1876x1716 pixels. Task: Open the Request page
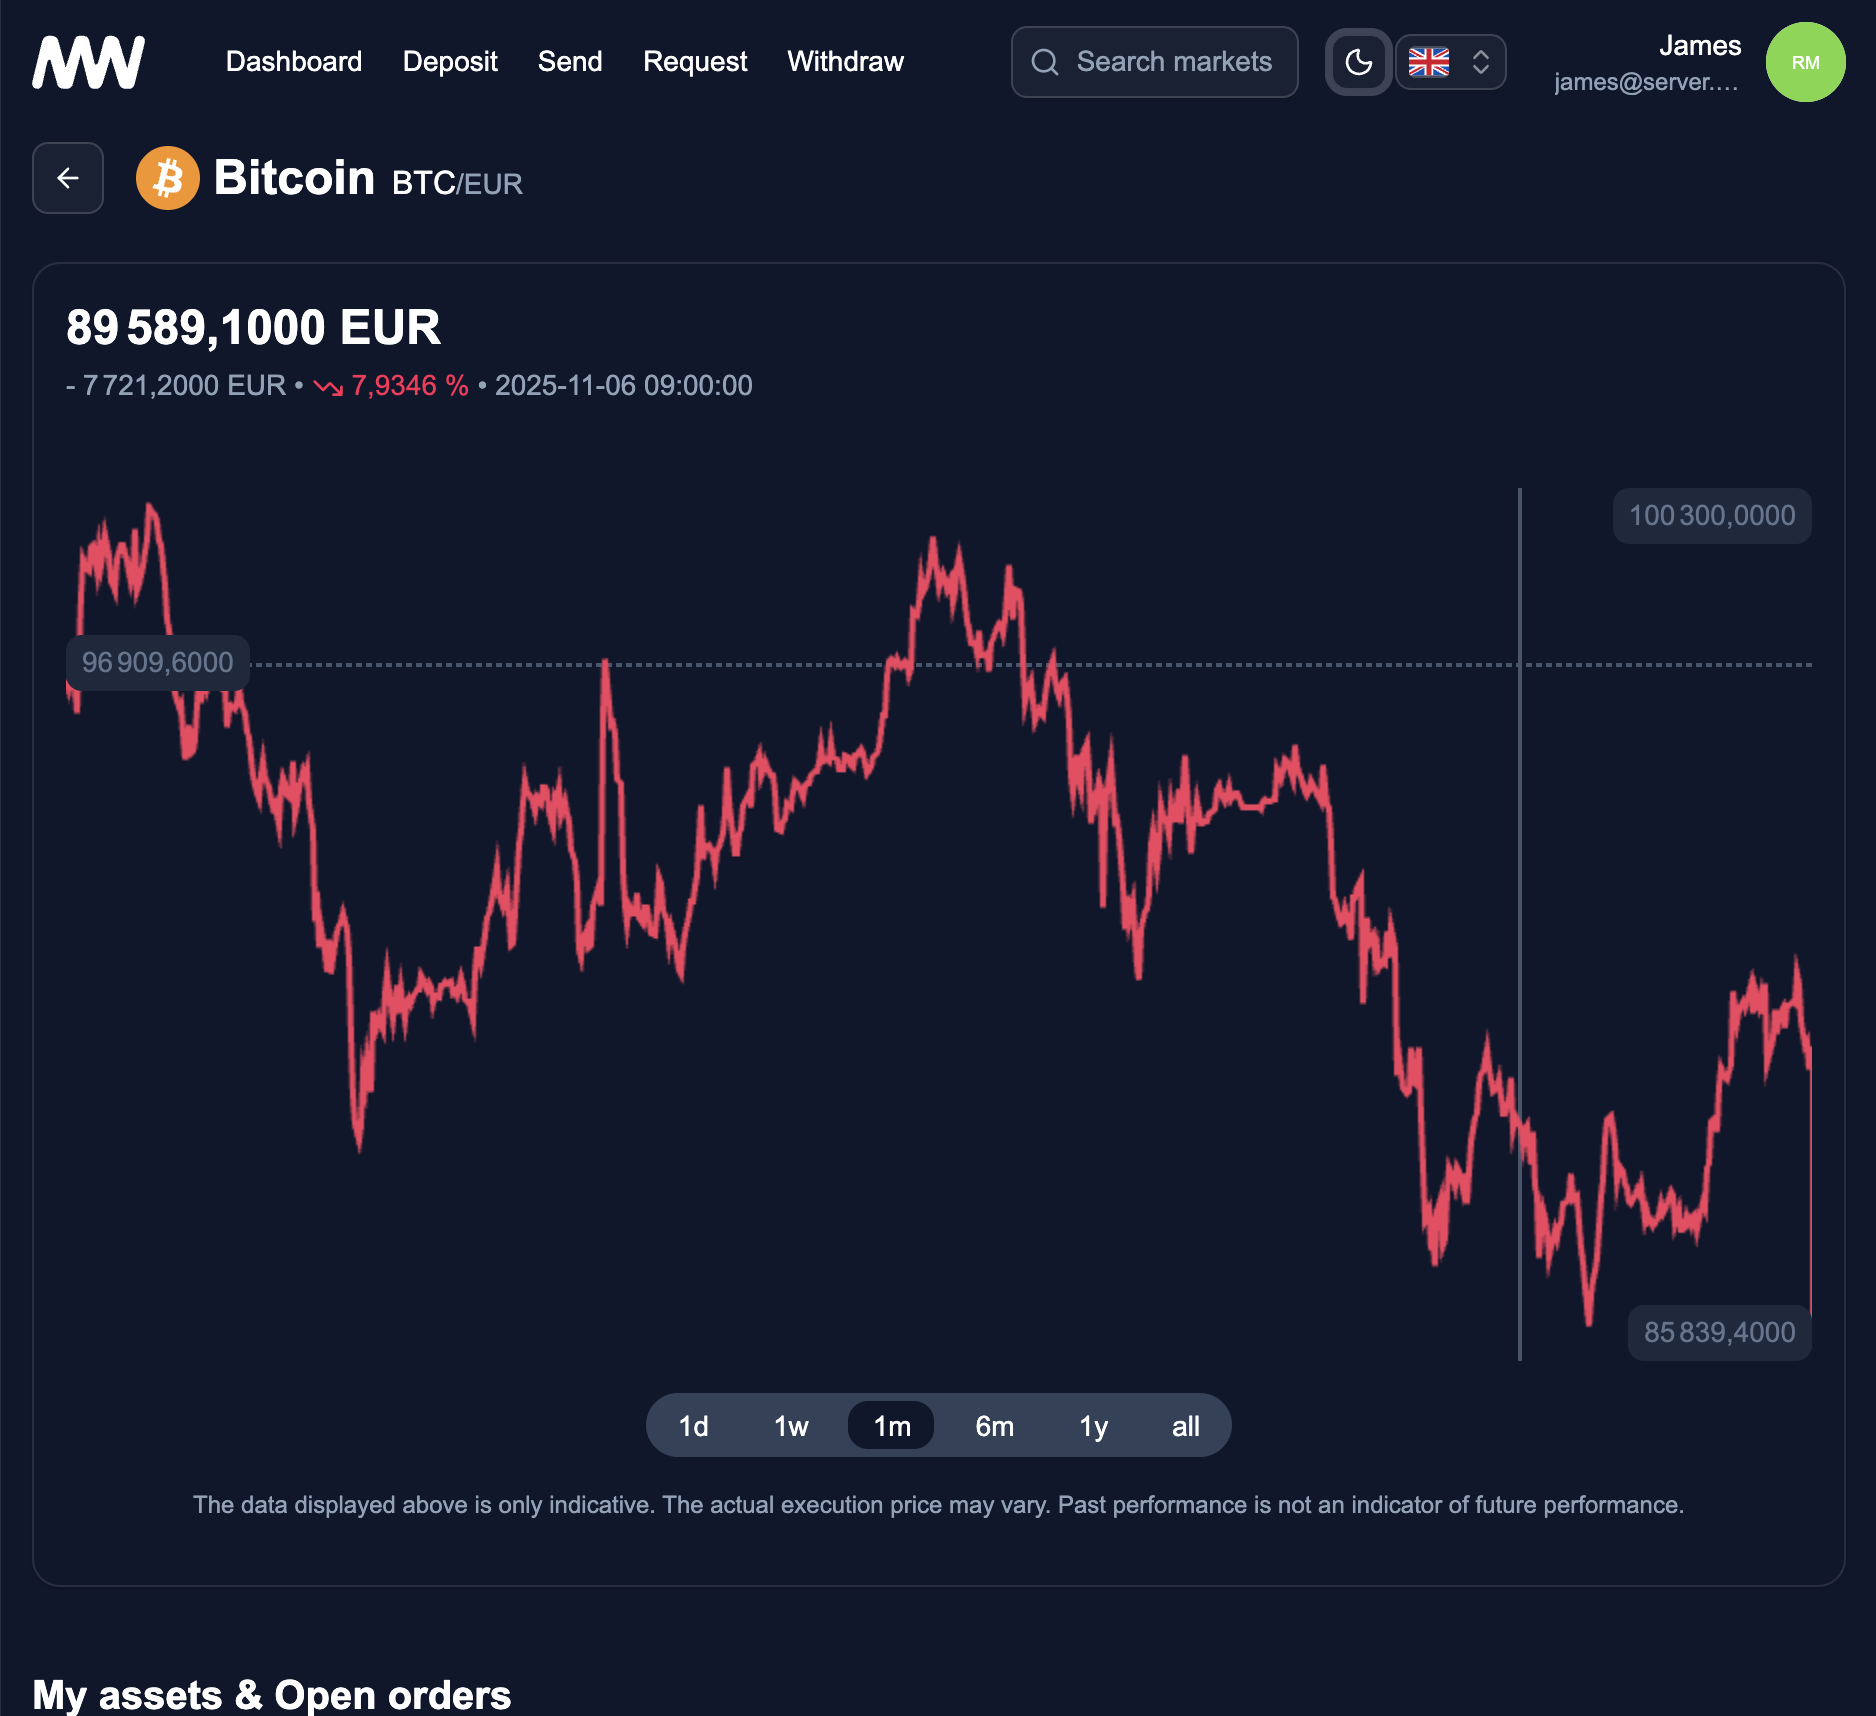pos(694,61)
